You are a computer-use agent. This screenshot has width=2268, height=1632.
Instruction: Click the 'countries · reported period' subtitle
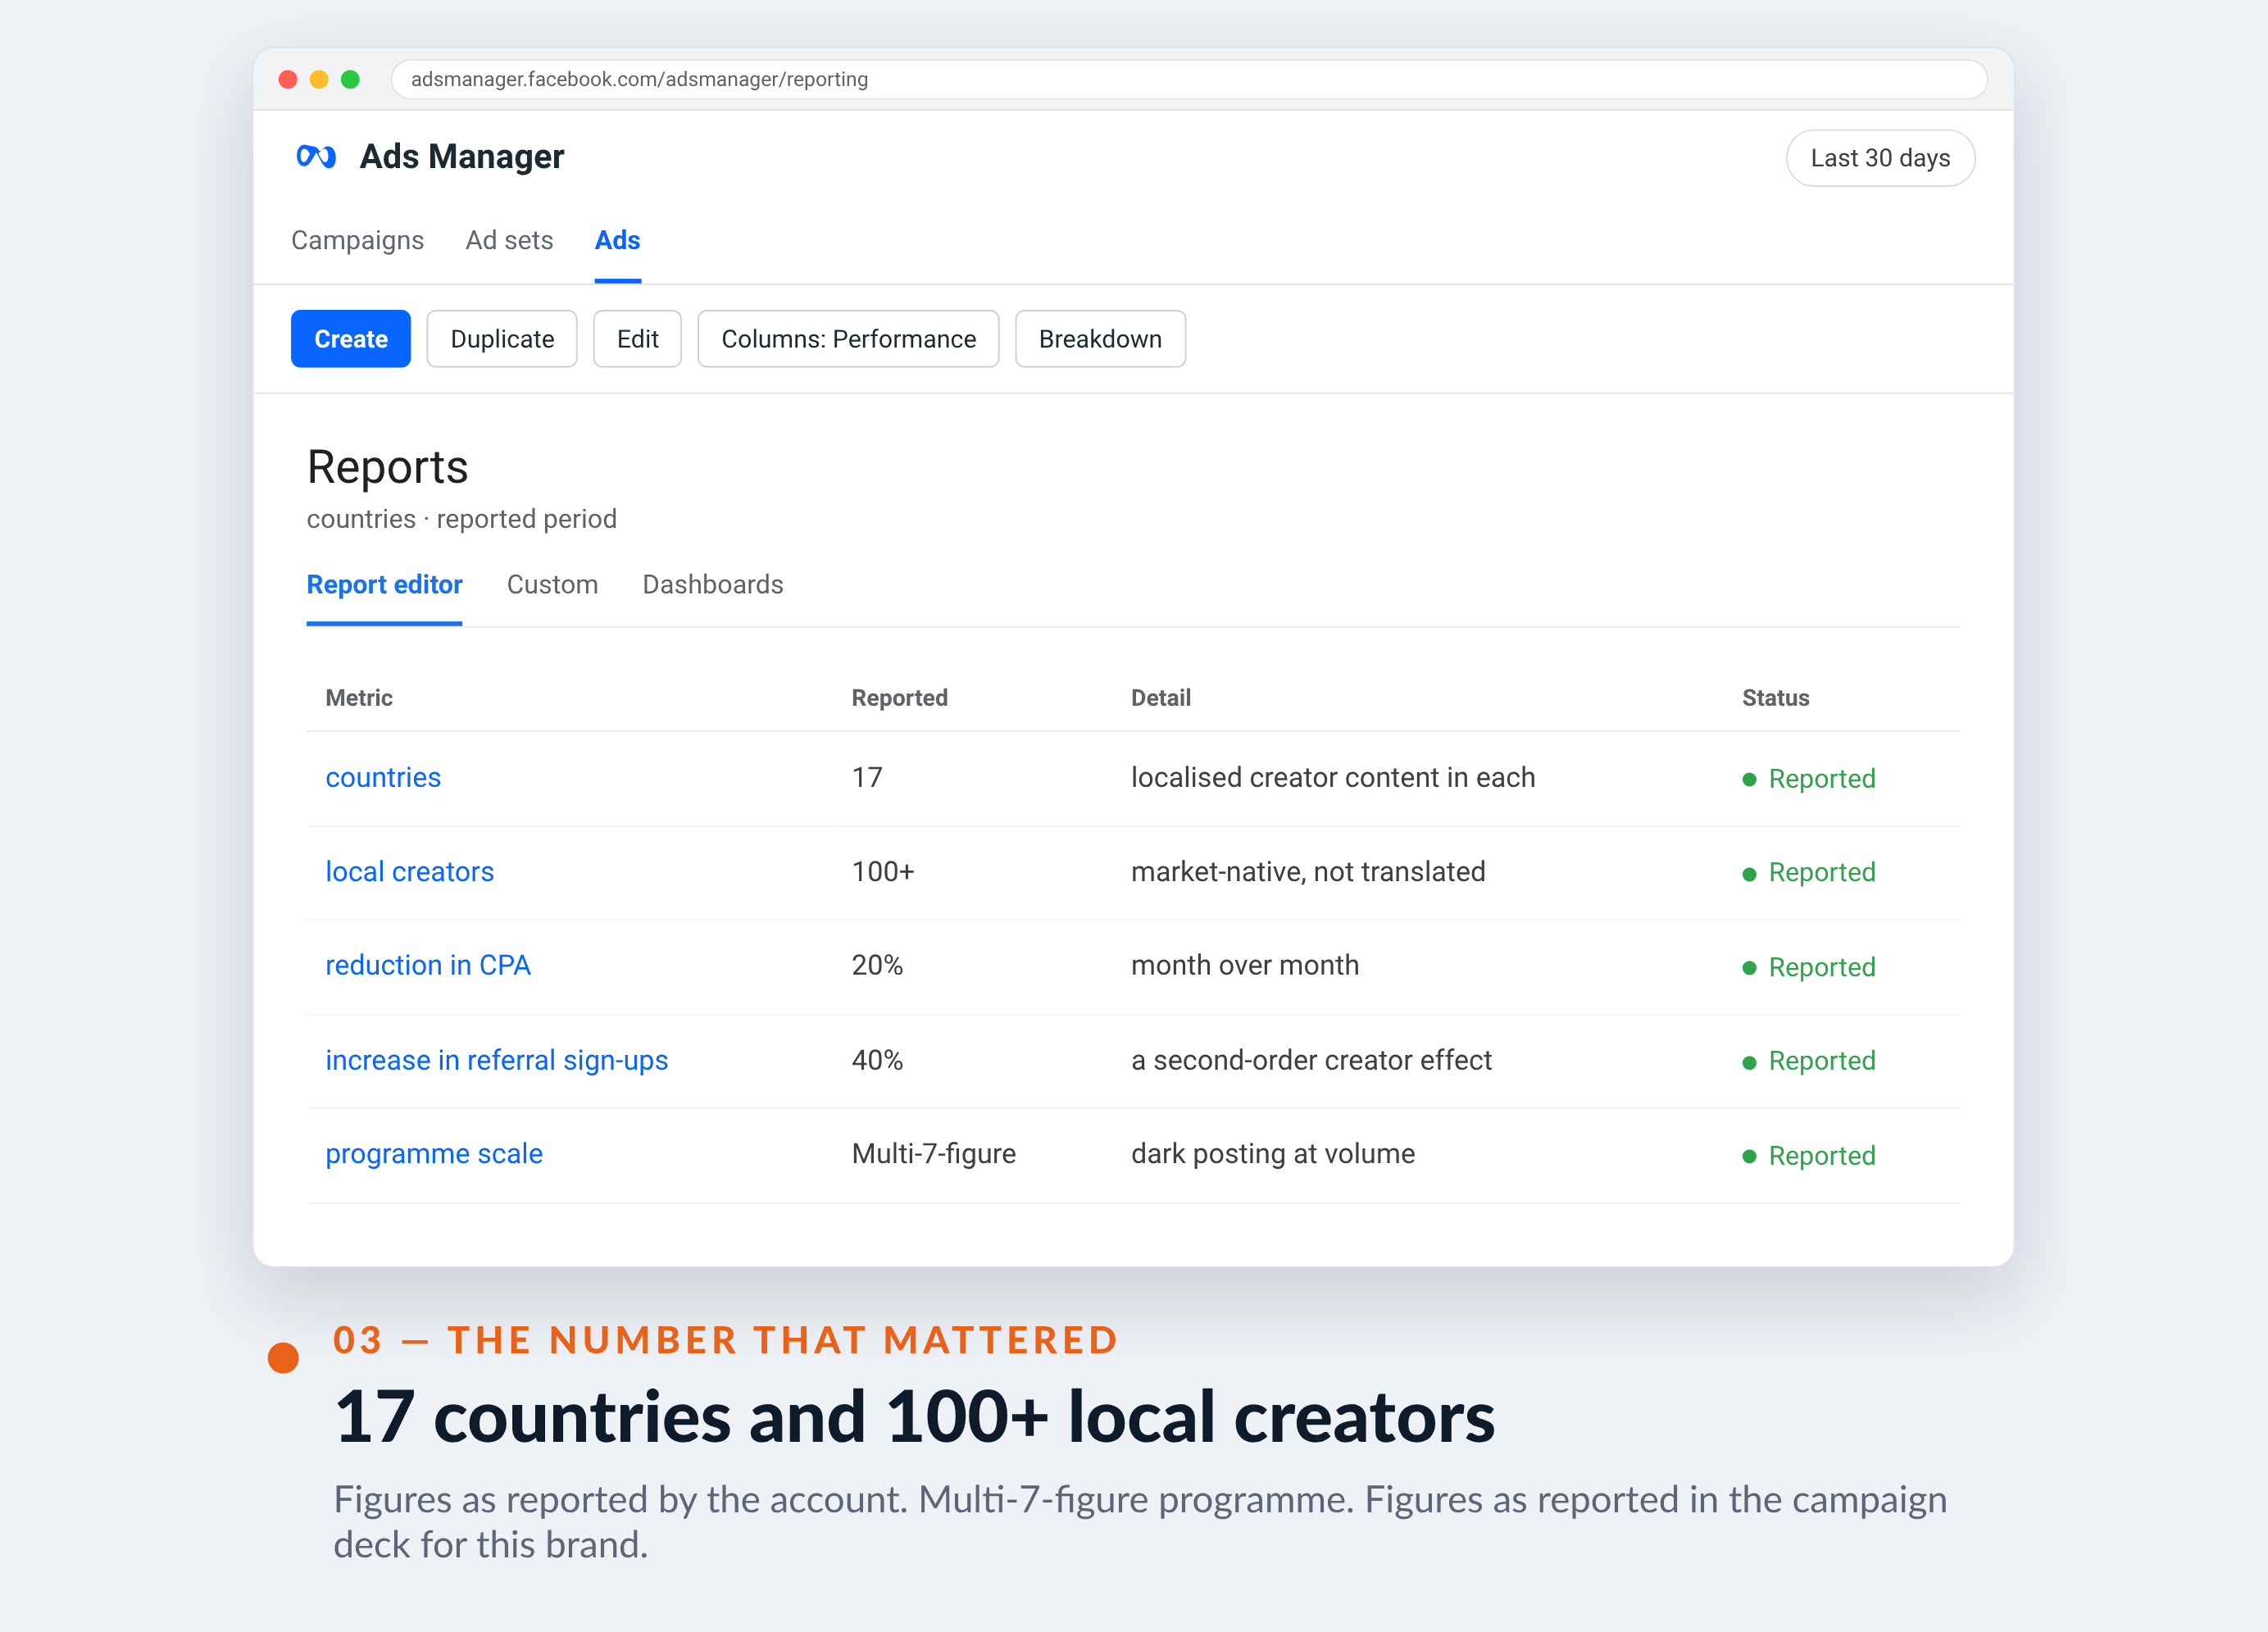tap(461, 519)
